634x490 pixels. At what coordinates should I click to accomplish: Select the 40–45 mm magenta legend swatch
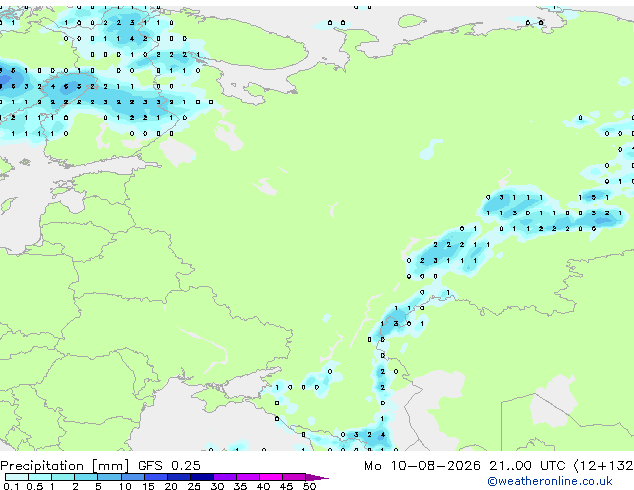pos(271,477)
